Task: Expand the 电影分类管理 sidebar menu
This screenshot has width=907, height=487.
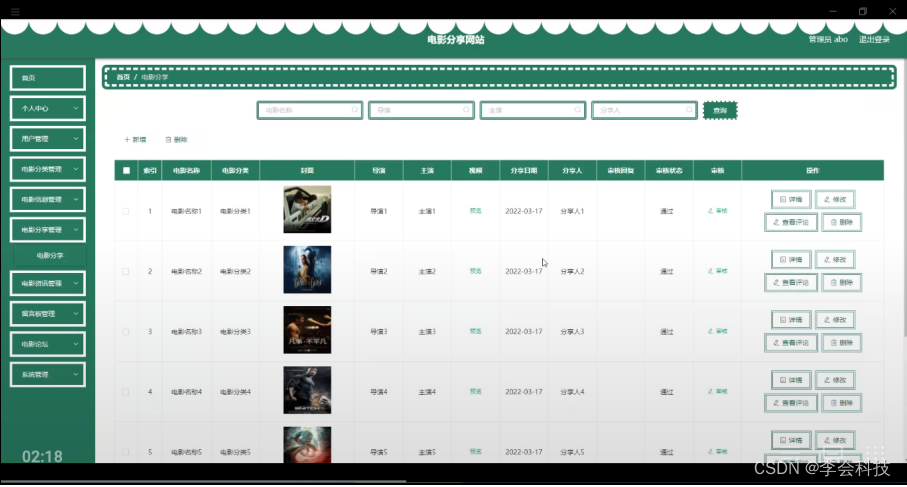Action: point(47,169)
